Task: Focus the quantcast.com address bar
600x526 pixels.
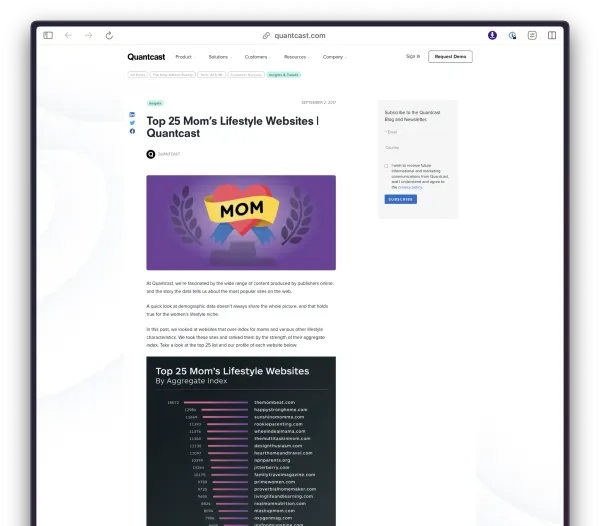Action: click(x=300, y=36)
